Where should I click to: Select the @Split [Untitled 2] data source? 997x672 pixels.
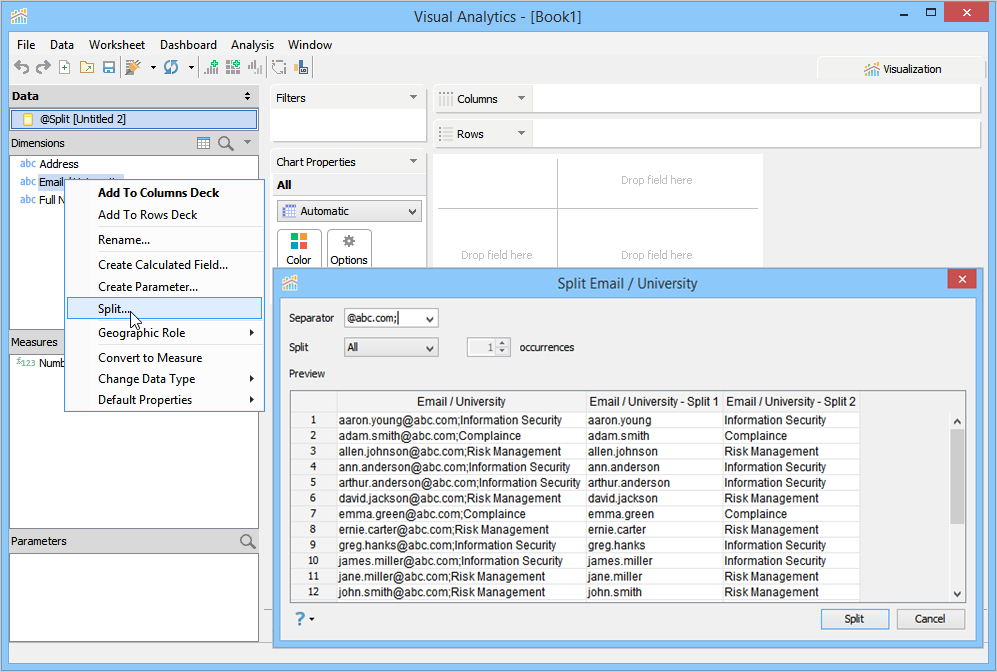click(134, 119)
